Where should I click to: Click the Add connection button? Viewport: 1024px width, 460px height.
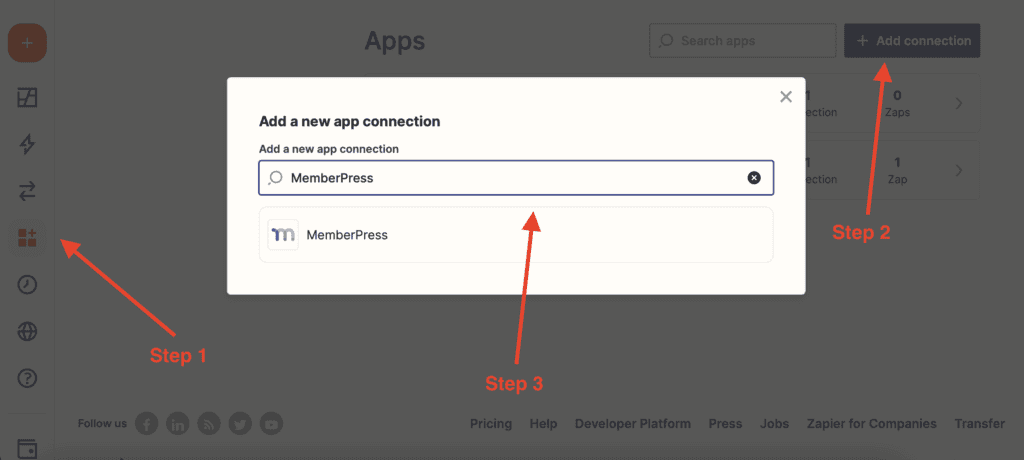click(912, 41)
